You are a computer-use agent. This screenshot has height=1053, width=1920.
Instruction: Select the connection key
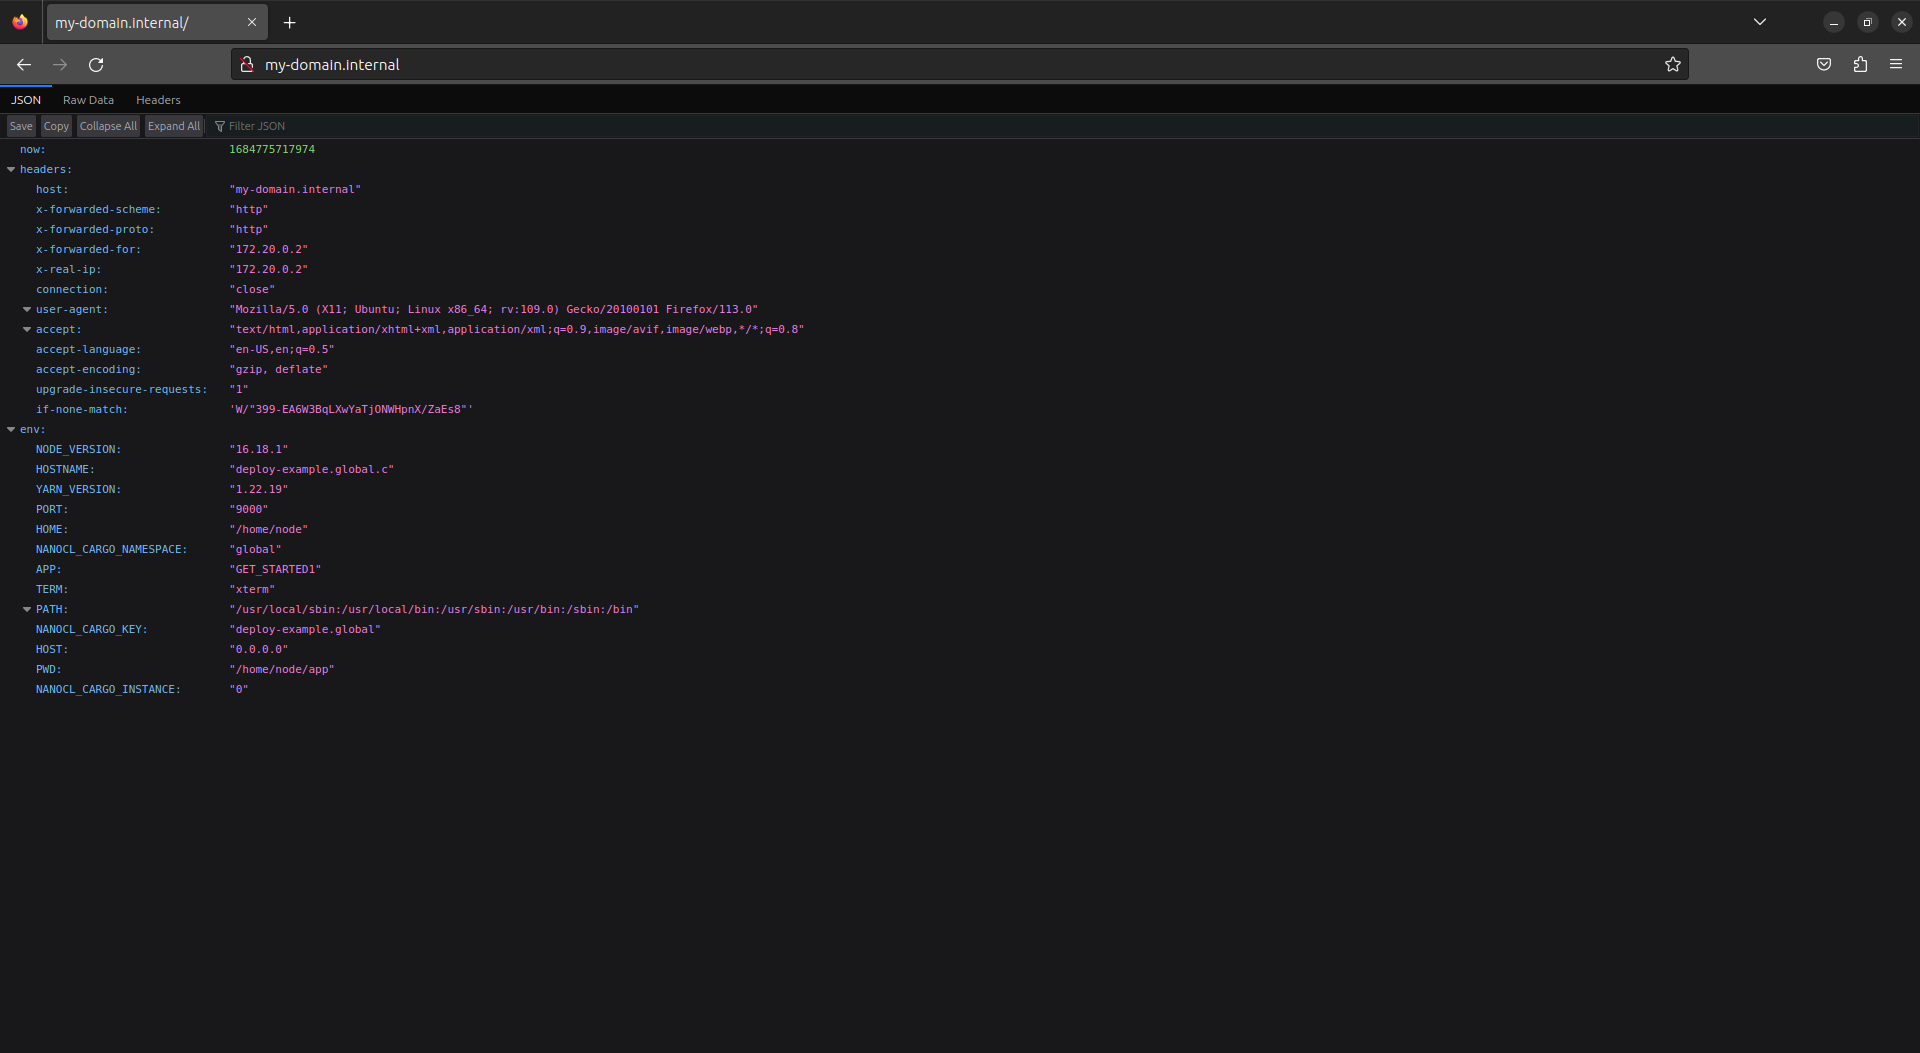[72, 290]
